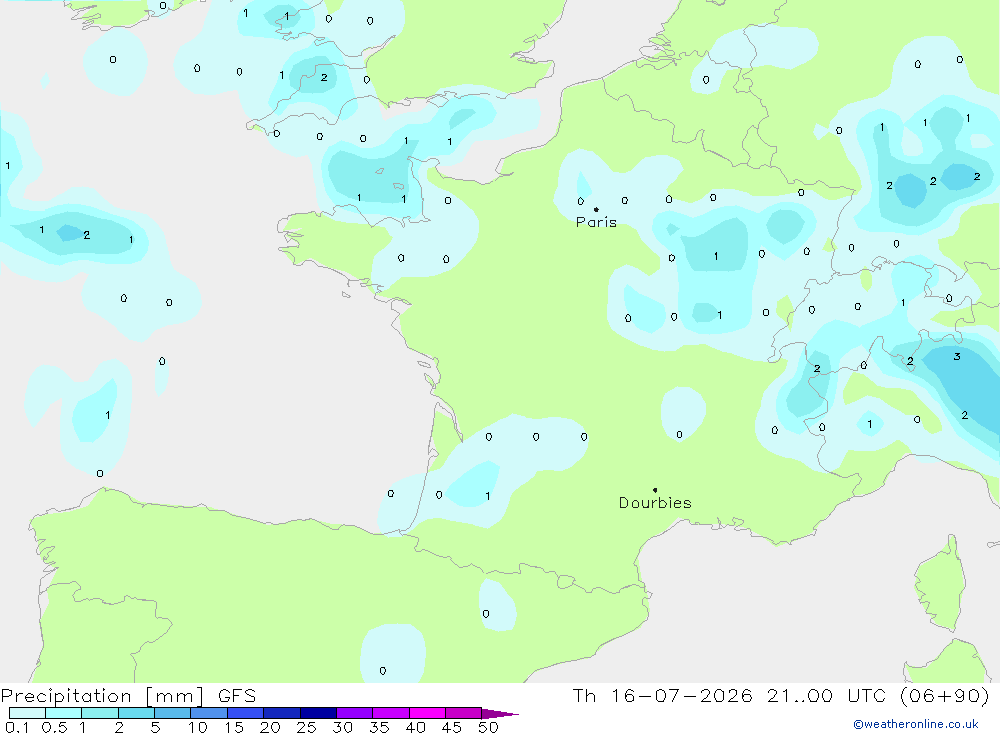Pick the 35–40 mm legend swatch
This screenshot has width=1000, height=733.
(x=391, y=713)
